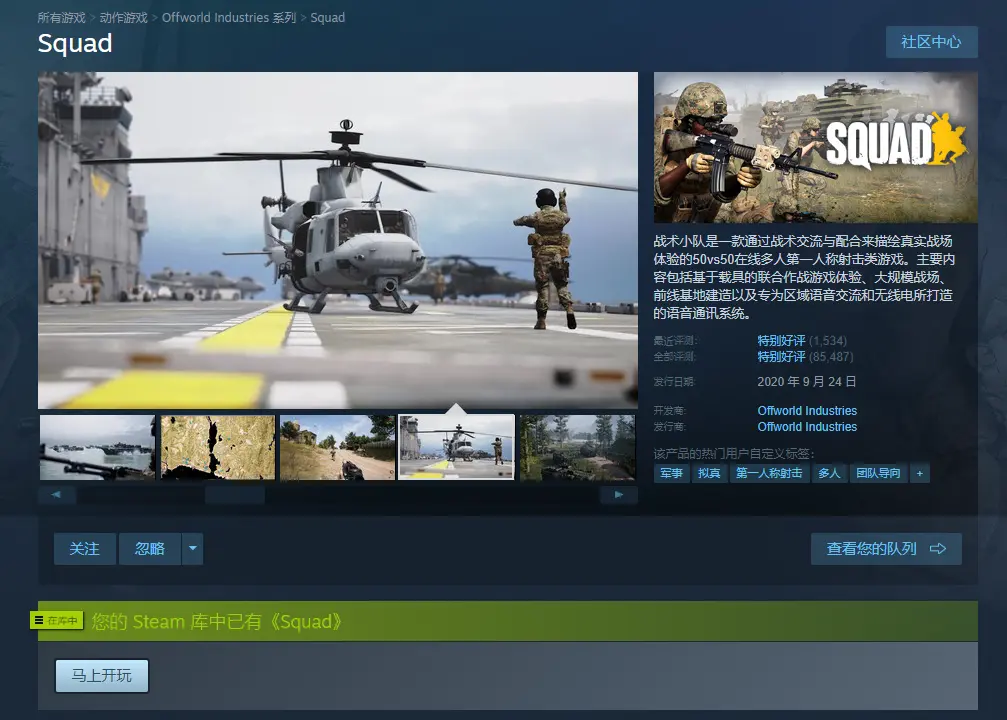1007x720 pixels.
Task: Click the Squad breadcrumb link
Action: [x=328, y=17]
